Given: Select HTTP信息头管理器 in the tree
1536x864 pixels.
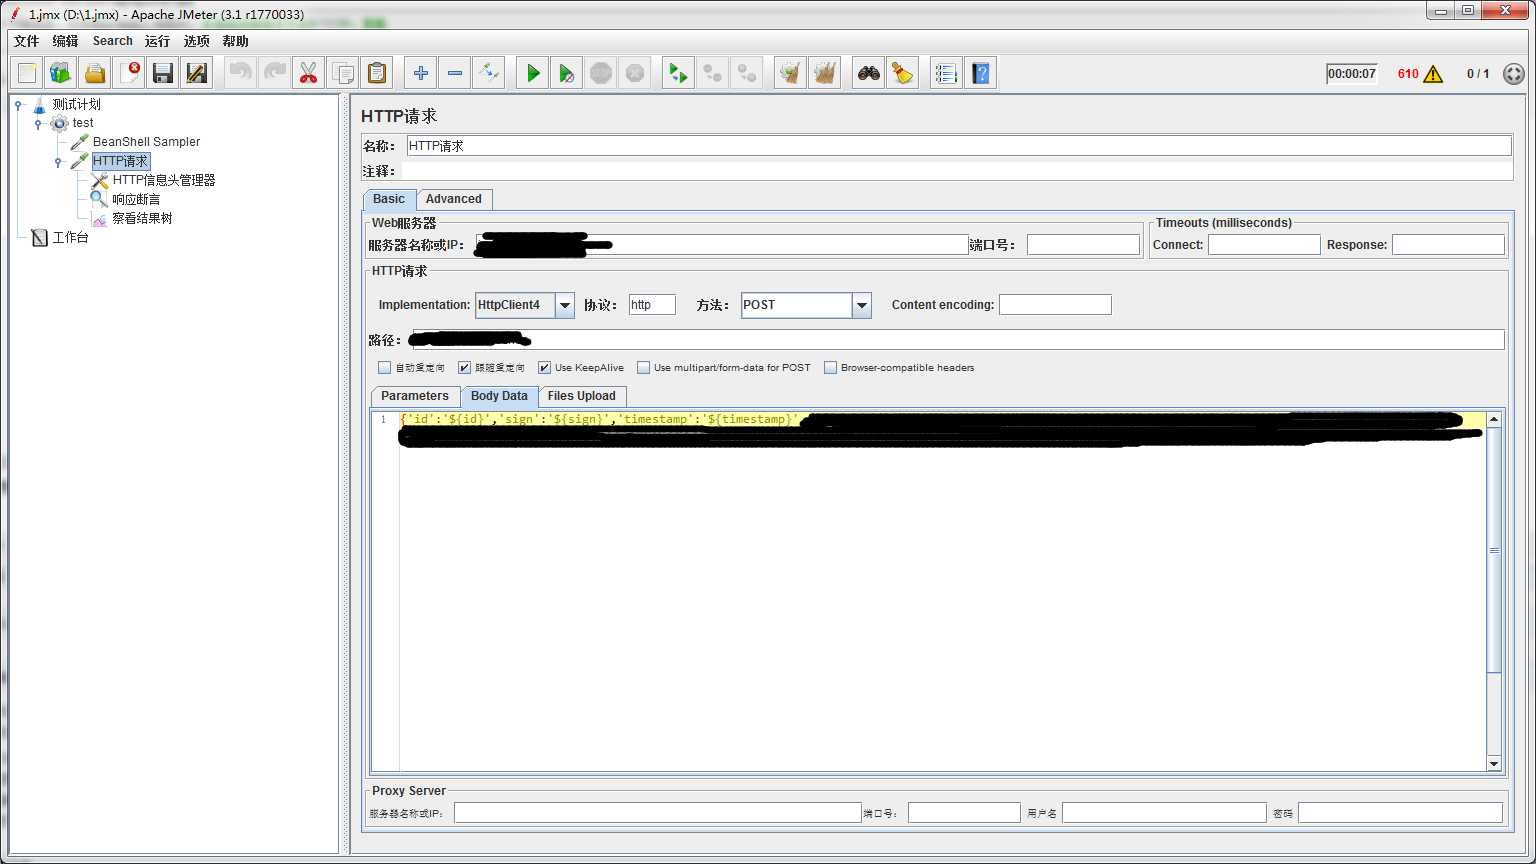Looking at the screenshot, I should pyautogui.click(x=164, y=180).
